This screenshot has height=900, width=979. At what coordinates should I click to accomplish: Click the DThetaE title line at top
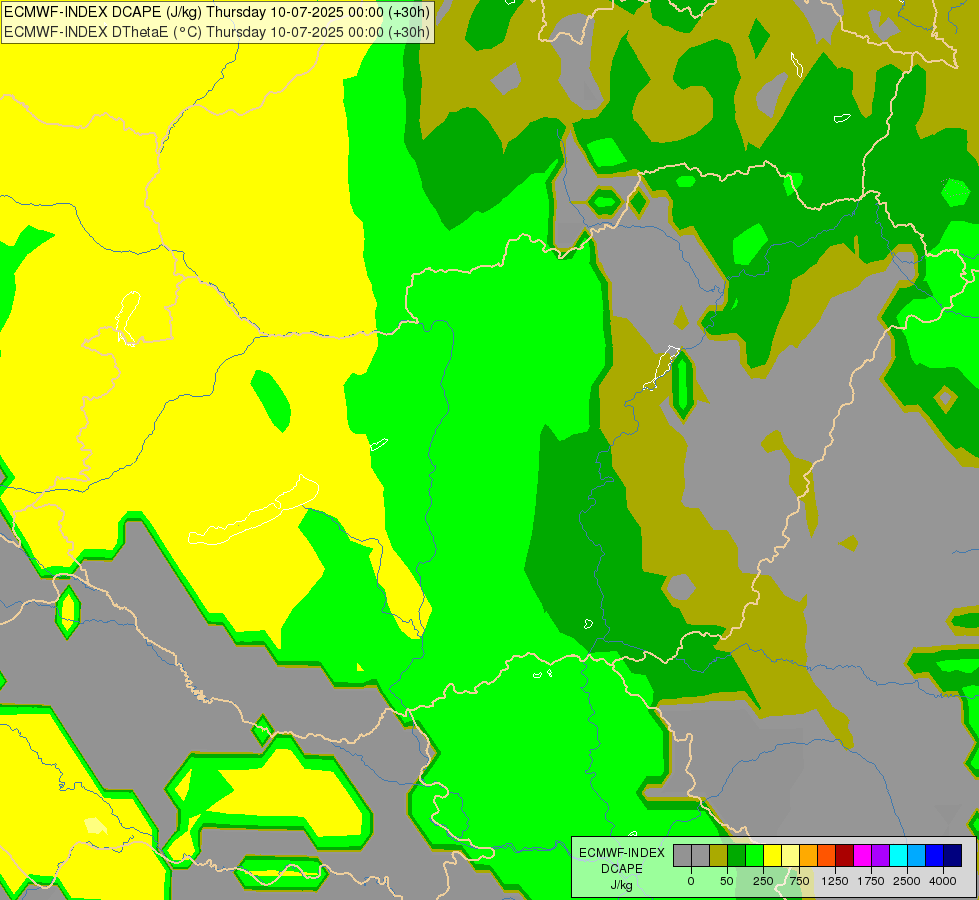[x=217, y=32]
